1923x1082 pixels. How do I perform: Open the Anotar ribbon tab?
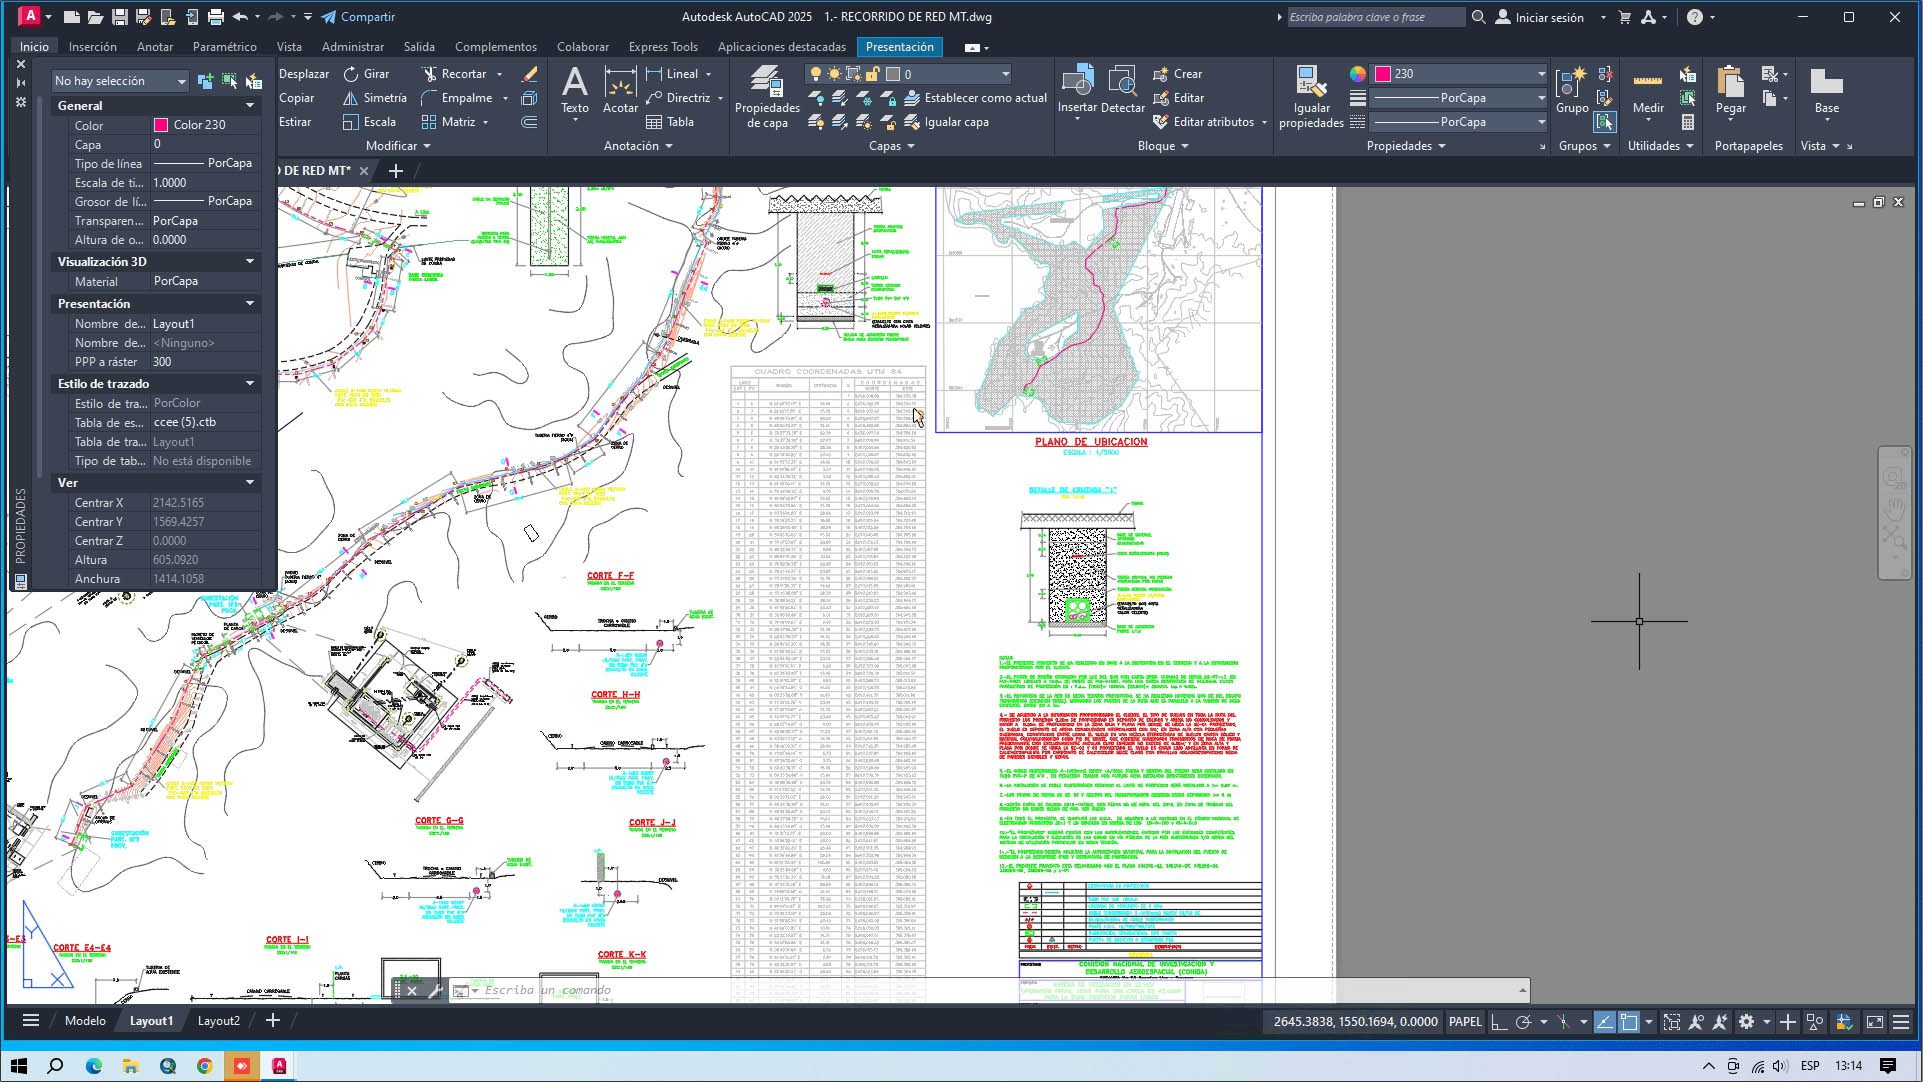154,47
